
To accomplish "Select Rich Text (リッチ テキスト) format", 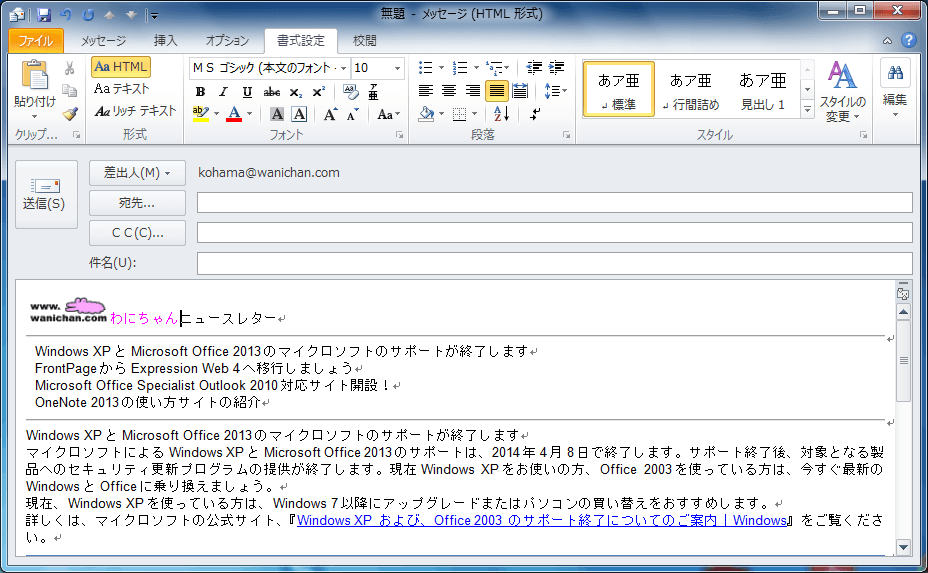I will (135, 111).
